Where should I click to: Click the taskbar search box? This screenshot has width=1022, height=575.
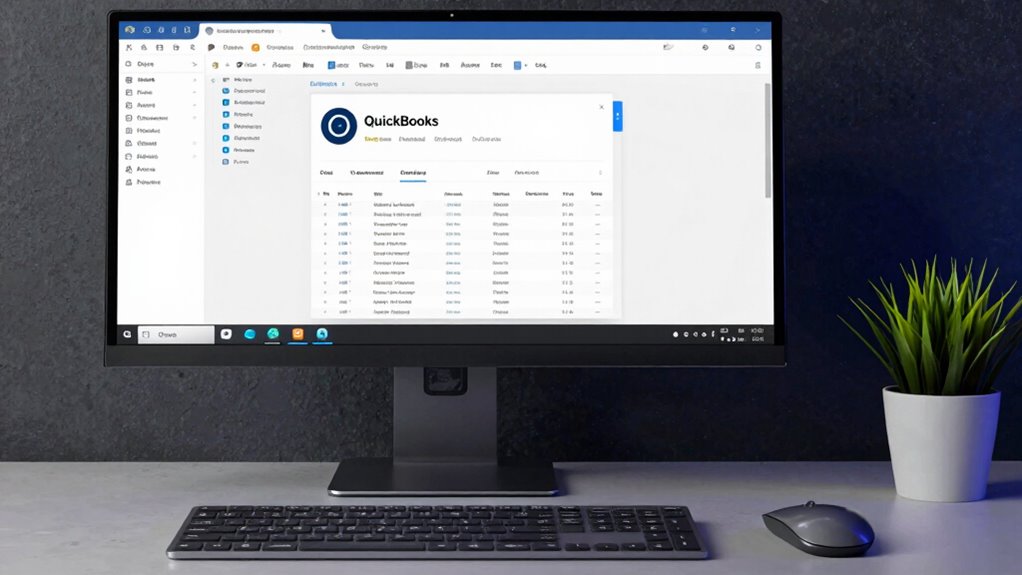click(176, 334)
